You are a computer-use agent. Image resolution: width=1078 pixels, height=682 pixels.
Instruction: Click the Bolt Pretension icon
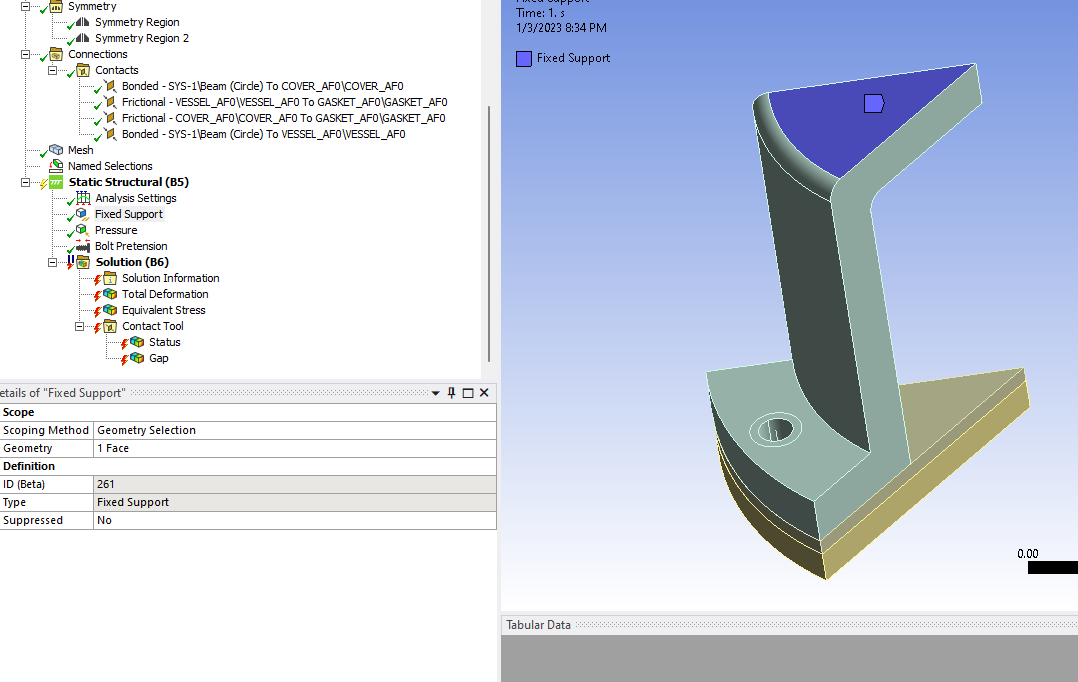[82, 246]
